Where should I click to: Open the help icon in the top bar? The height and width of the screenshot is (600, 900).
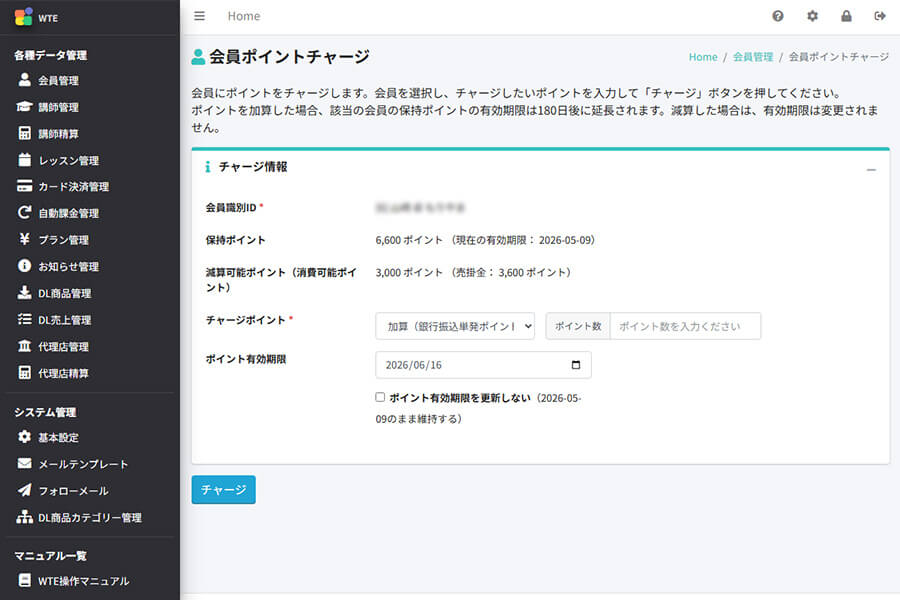[778, 16]
